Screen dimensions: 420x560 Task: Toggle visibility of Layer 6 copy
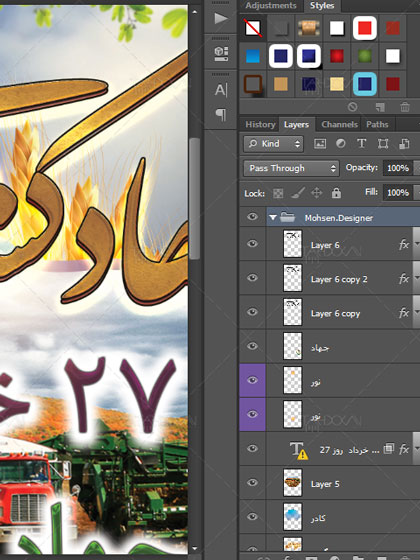(252, 312)
